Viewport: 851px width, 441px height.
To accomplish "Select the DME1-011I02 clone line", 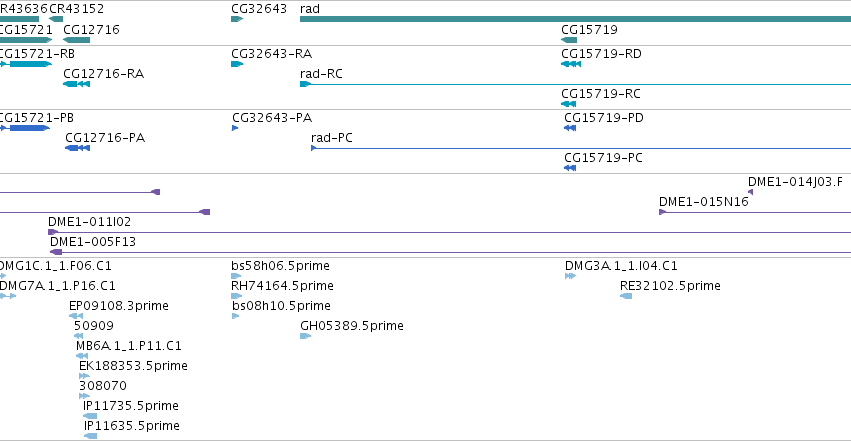I will point(449,232).
